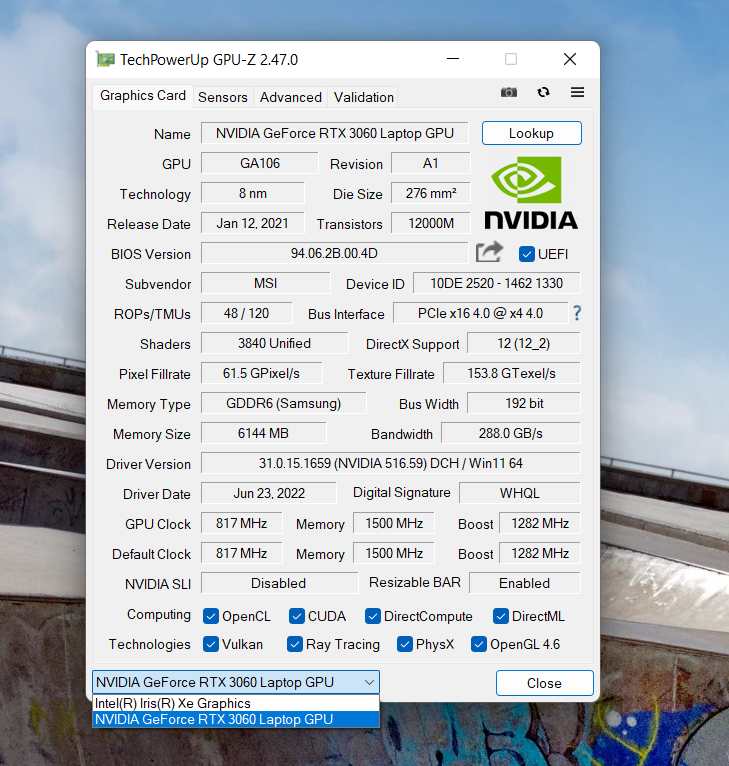Click the GPU field showing GA106
This screenshot has width=729, height=766.
coord(259,163)
